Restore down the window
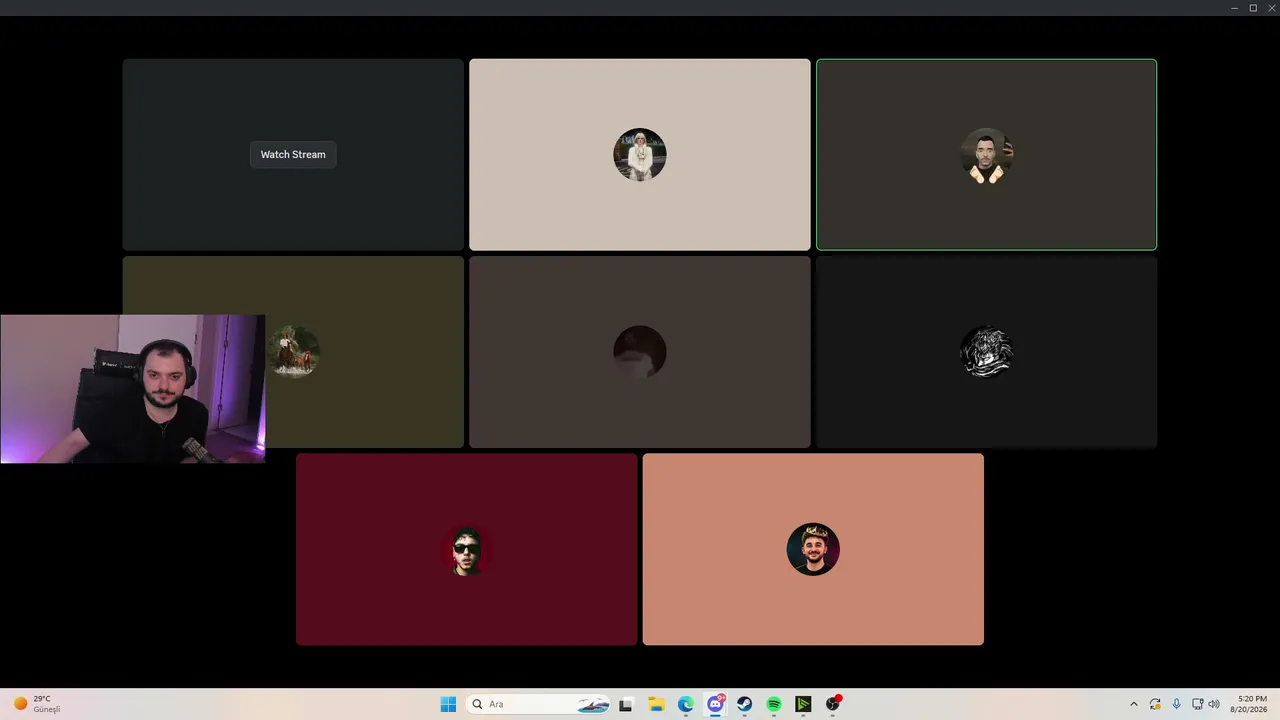 [1253, 8]
